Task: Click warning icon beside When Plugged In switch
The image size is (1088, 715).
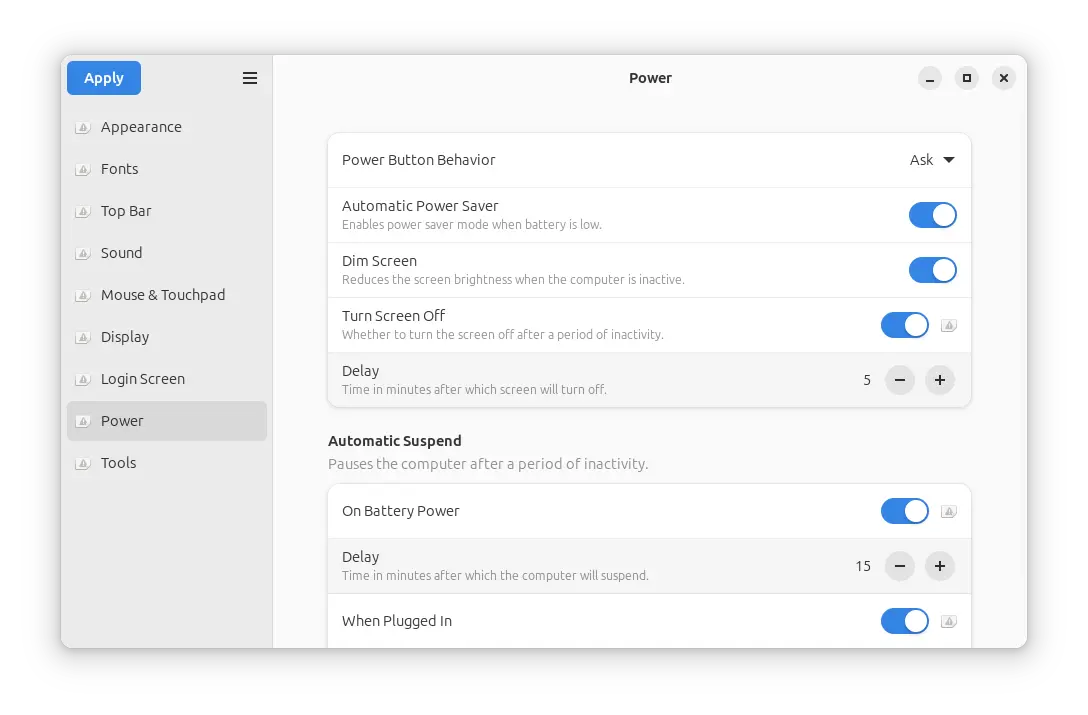Action: click(949, 621)
